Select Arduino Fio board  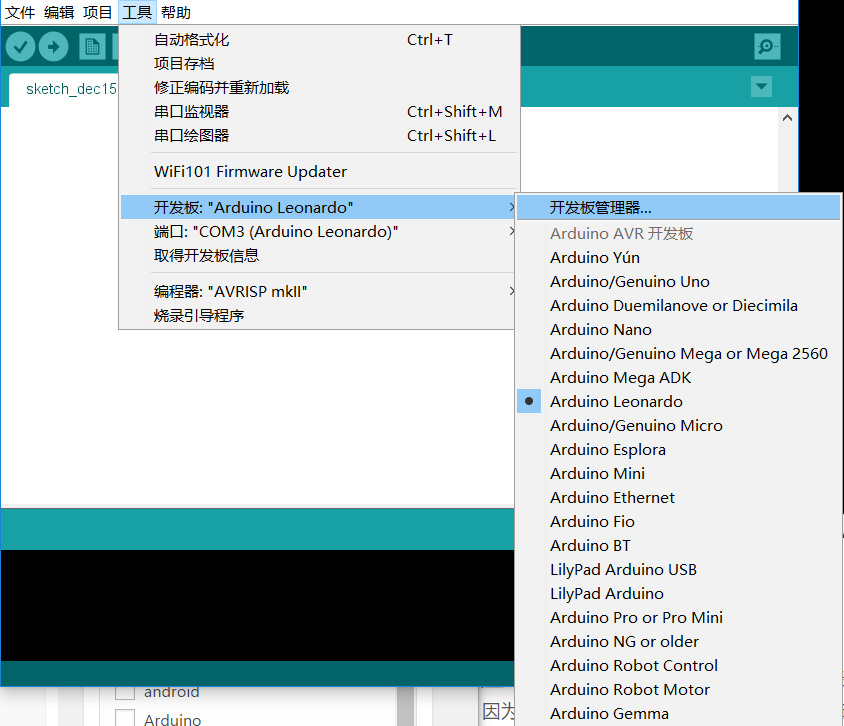tap(678, 521)
